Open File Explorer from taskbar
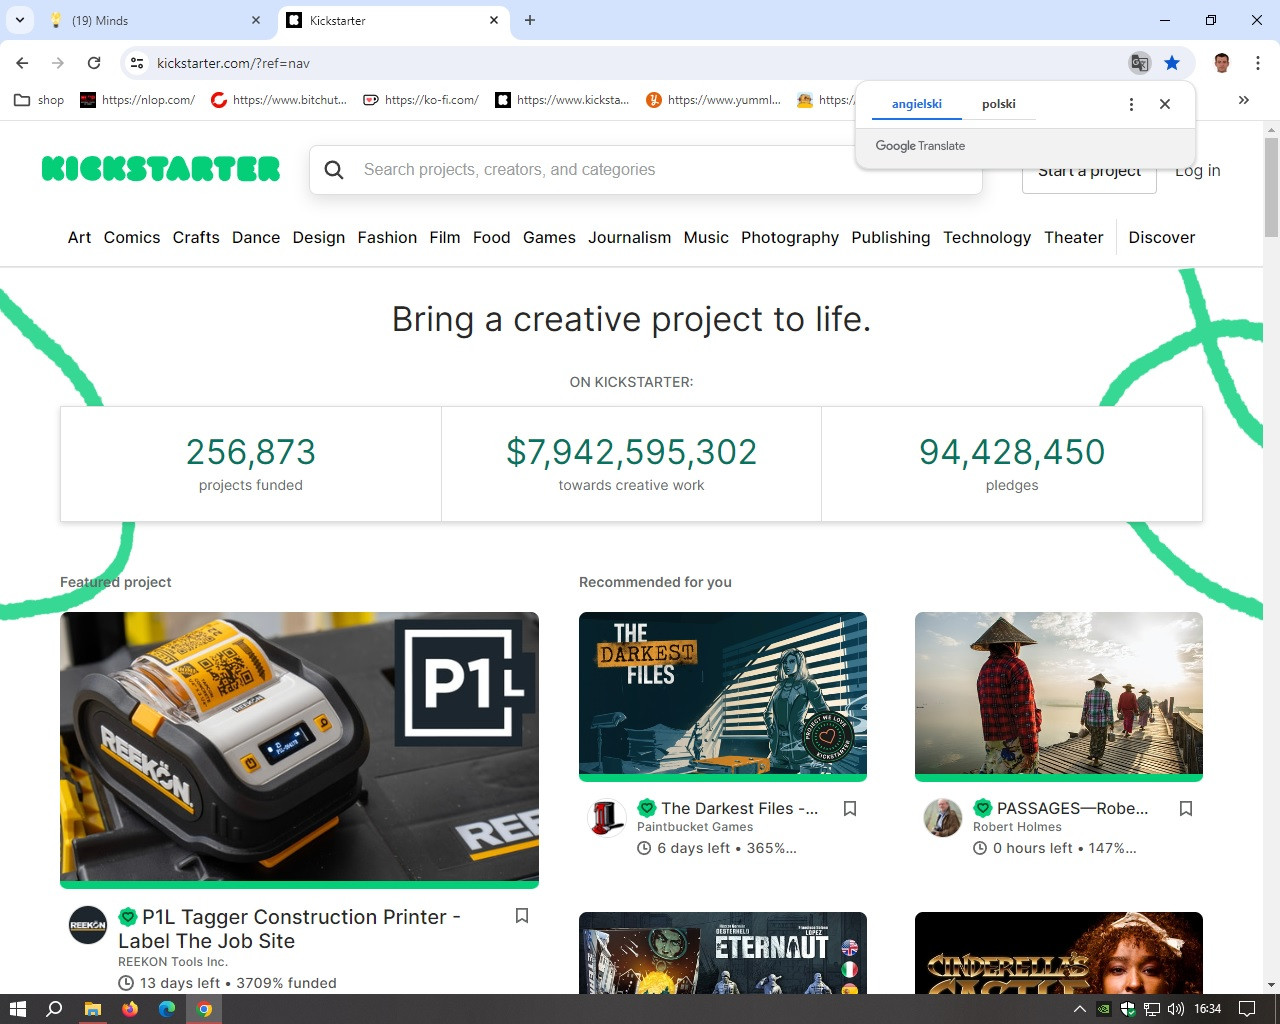The width and height of the screenshot is (1280, 1024). coord(92,1009)
